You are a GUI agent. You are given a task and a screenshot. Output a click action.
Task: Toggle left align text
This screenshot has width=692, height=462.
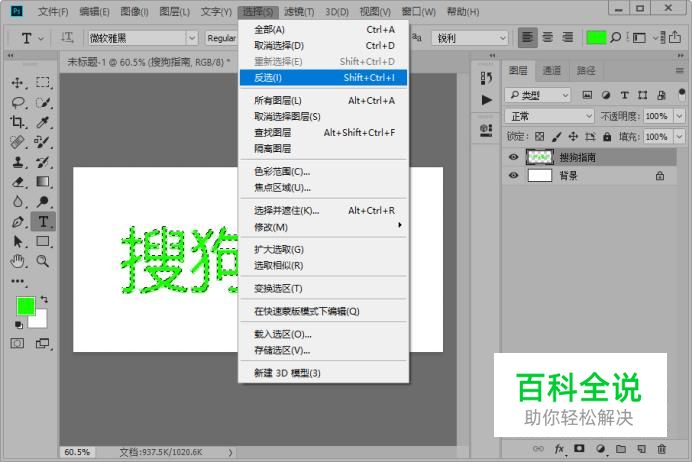(527, 38)
